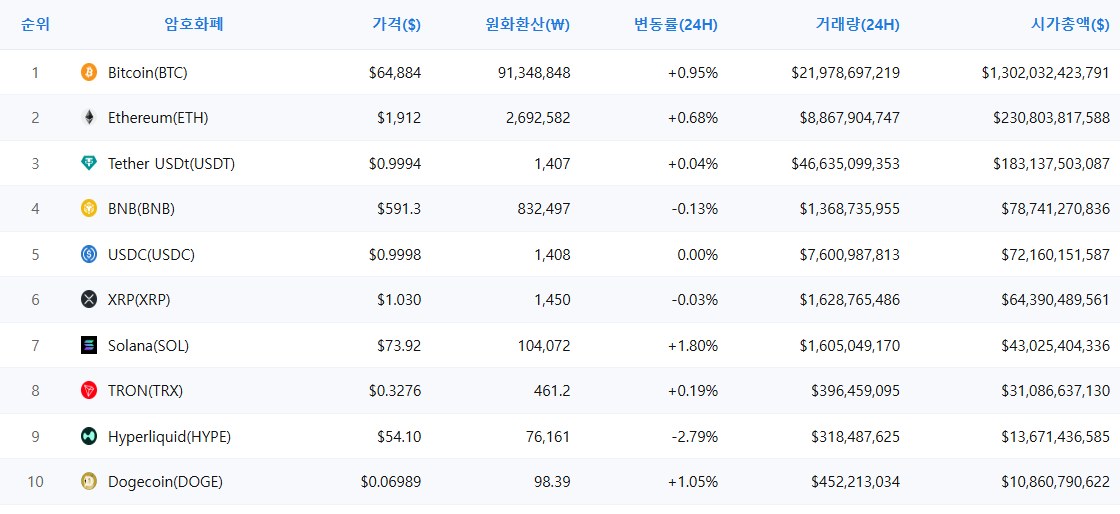Select Bitcoin change +0.95%
Image resolution: width=1120 pixels, height=514 pixels.
[693, 72]
